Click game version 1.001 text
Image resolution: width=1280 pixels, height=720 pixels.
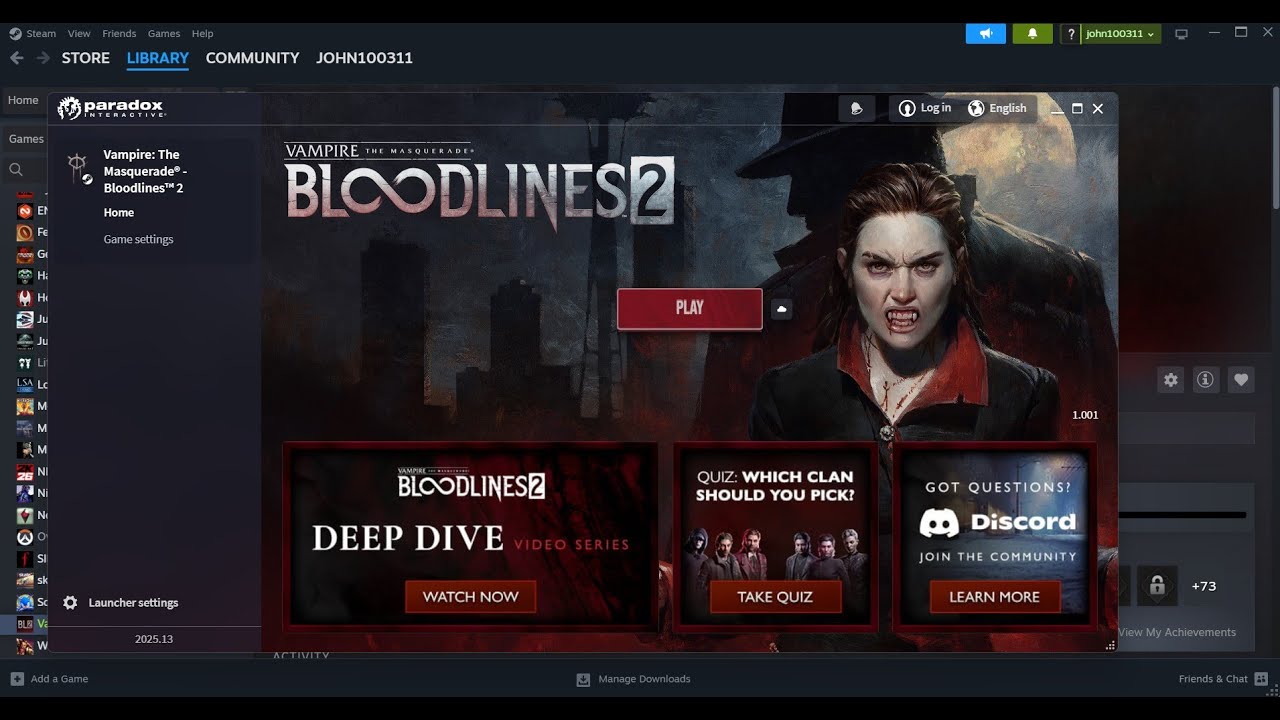point(1085,415)
